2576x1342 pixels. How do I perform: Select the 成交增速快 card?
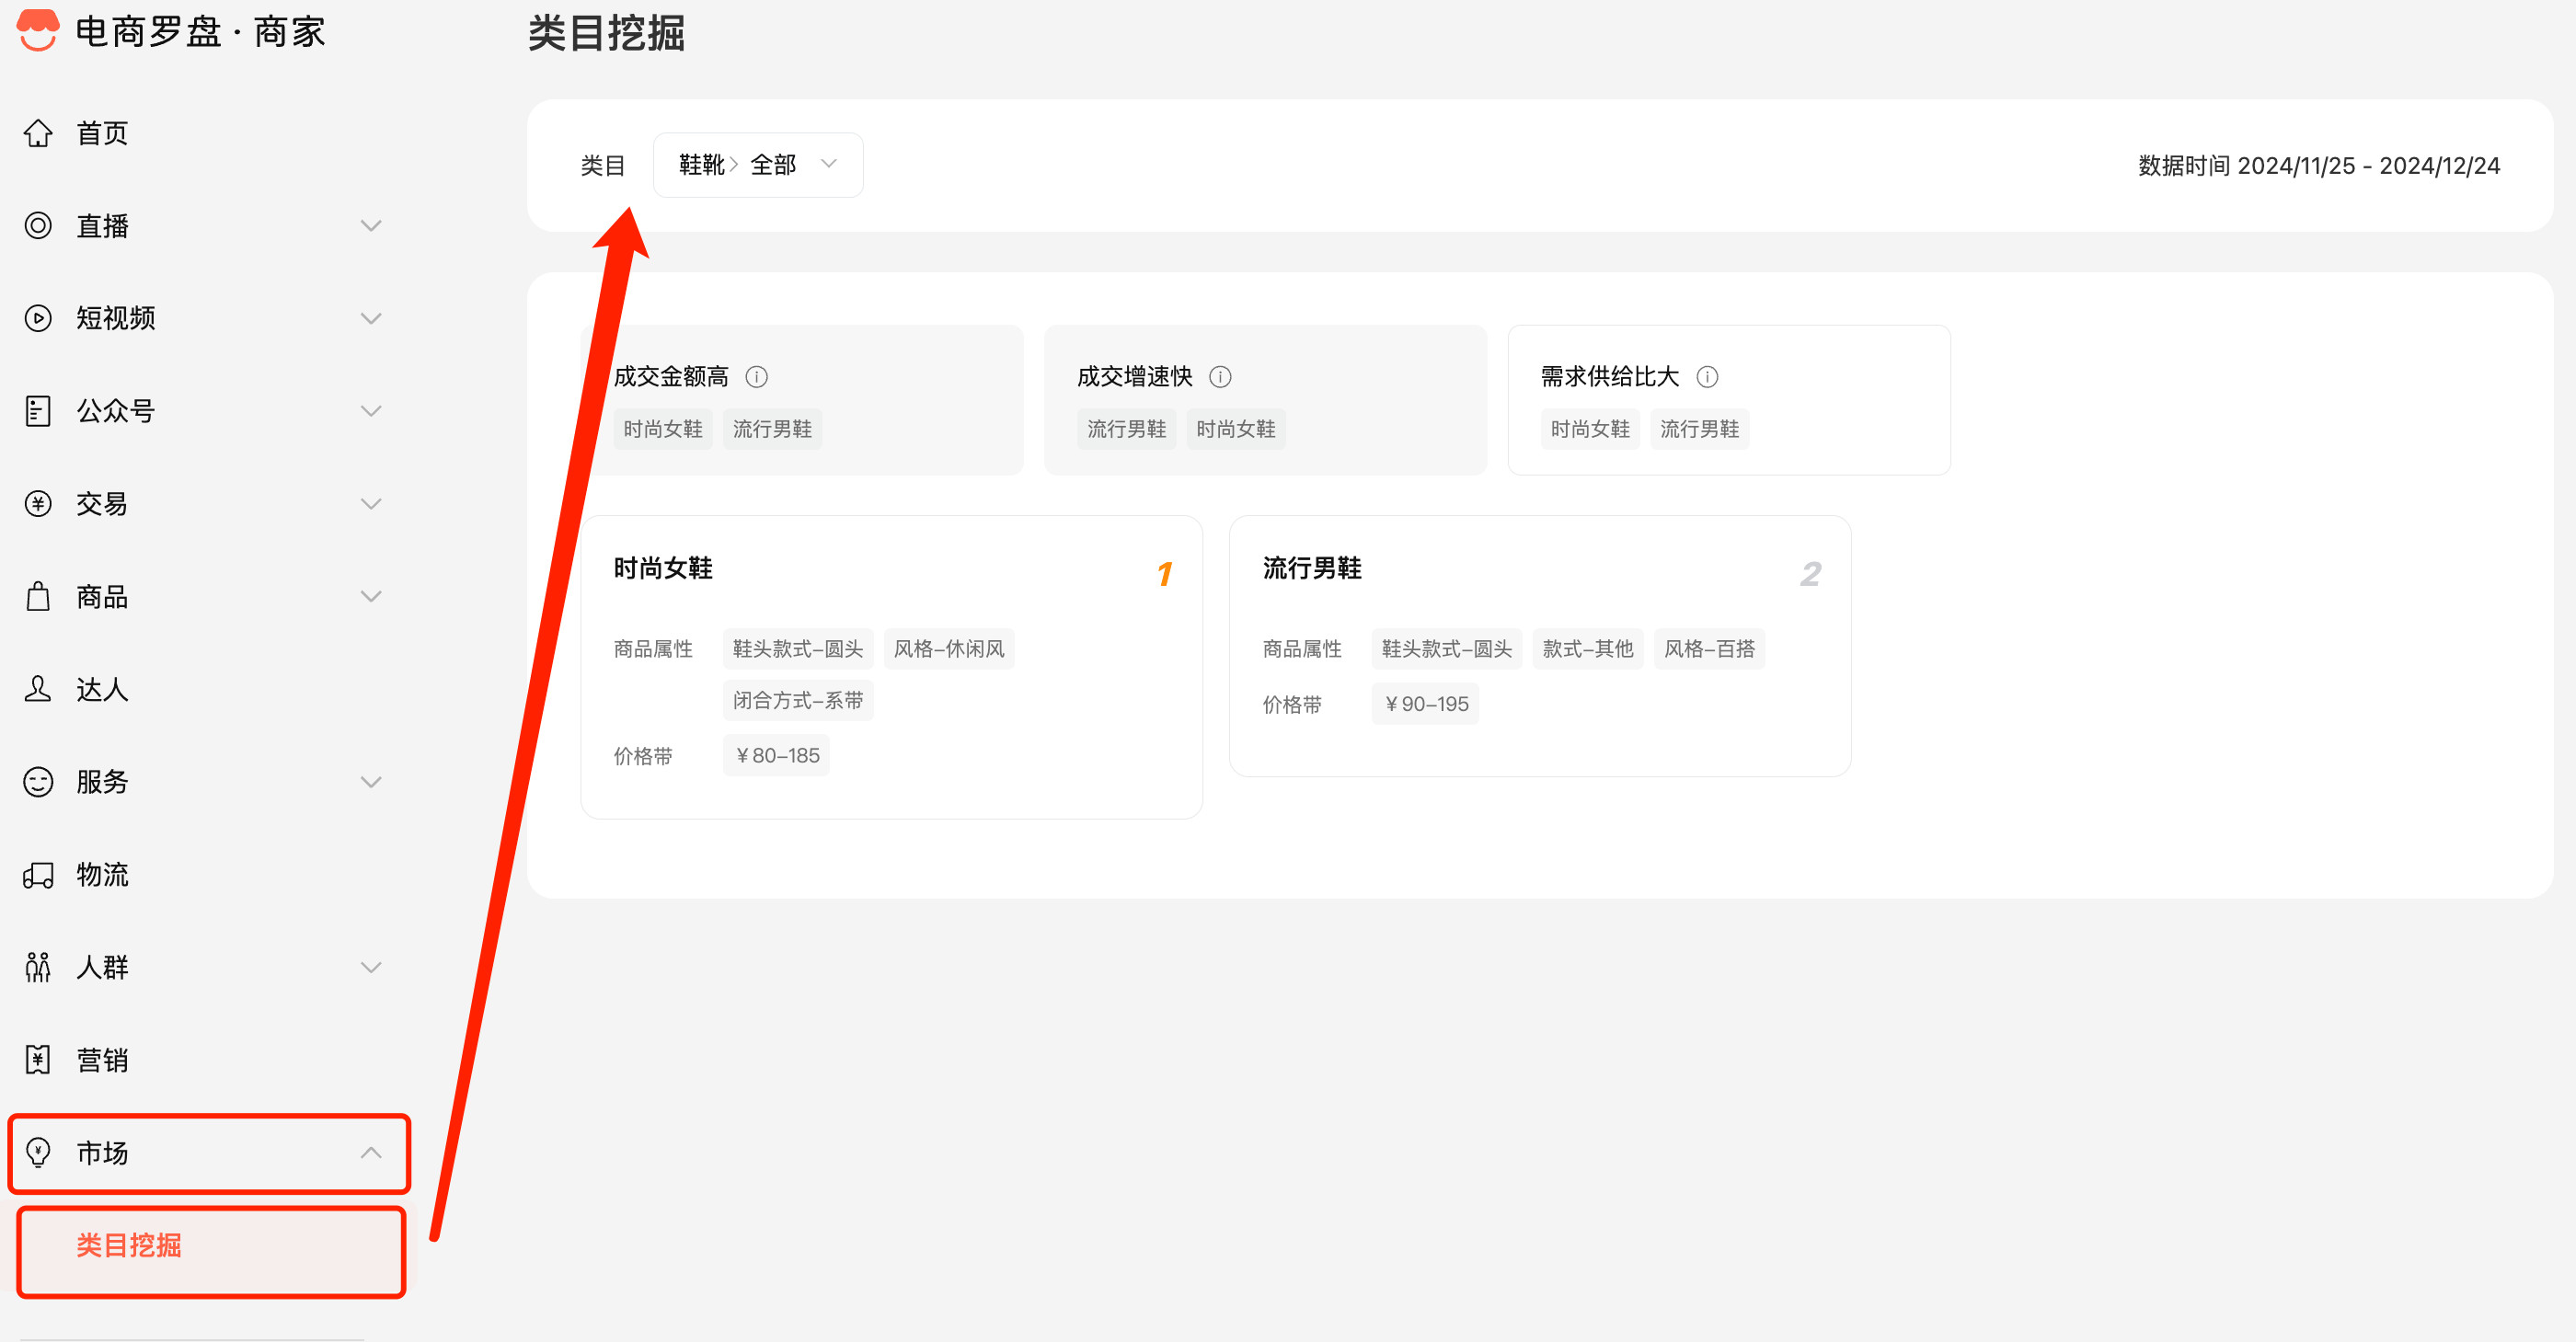tap(1264, 400)
